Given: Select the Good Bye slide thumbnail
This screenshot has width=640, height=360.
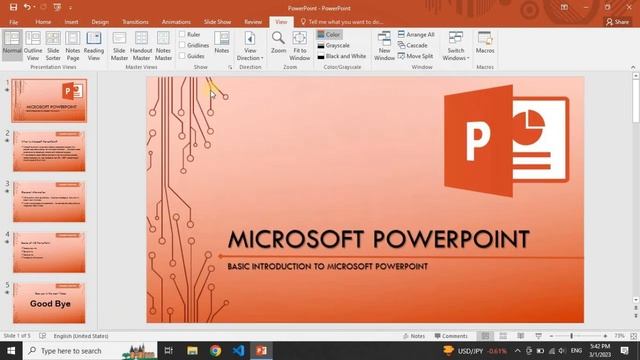Looking at the screenshot, I should click(x=49, y=303).
